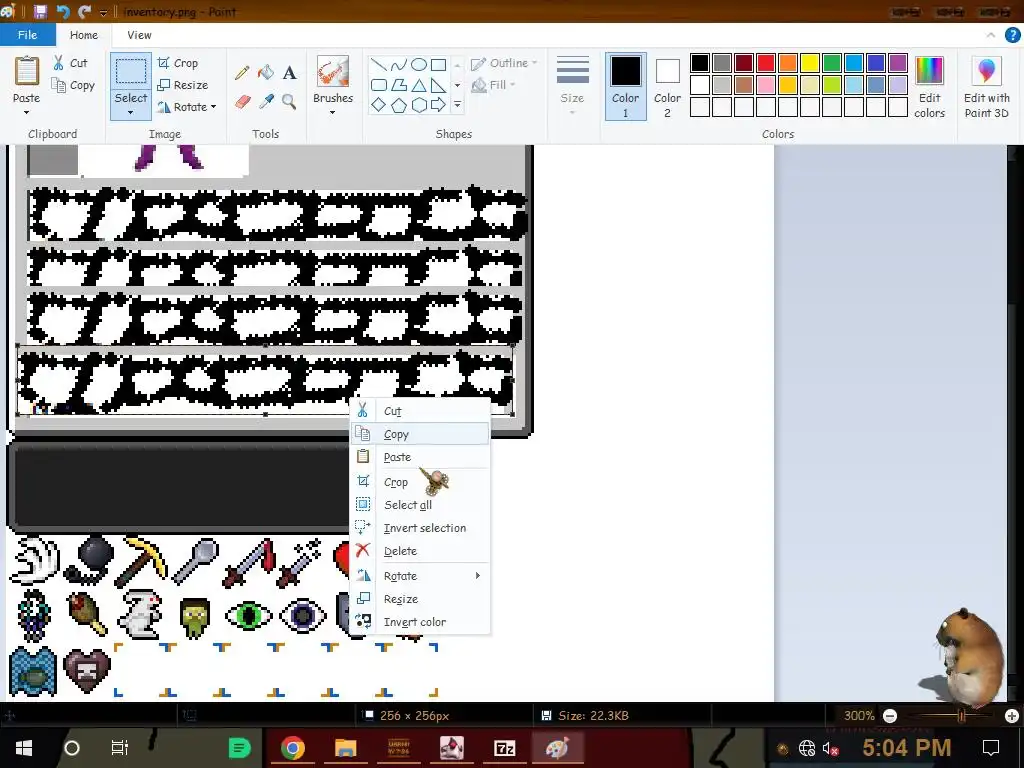
Task: Choose Copy from the context menu
Action: [420, 434]
